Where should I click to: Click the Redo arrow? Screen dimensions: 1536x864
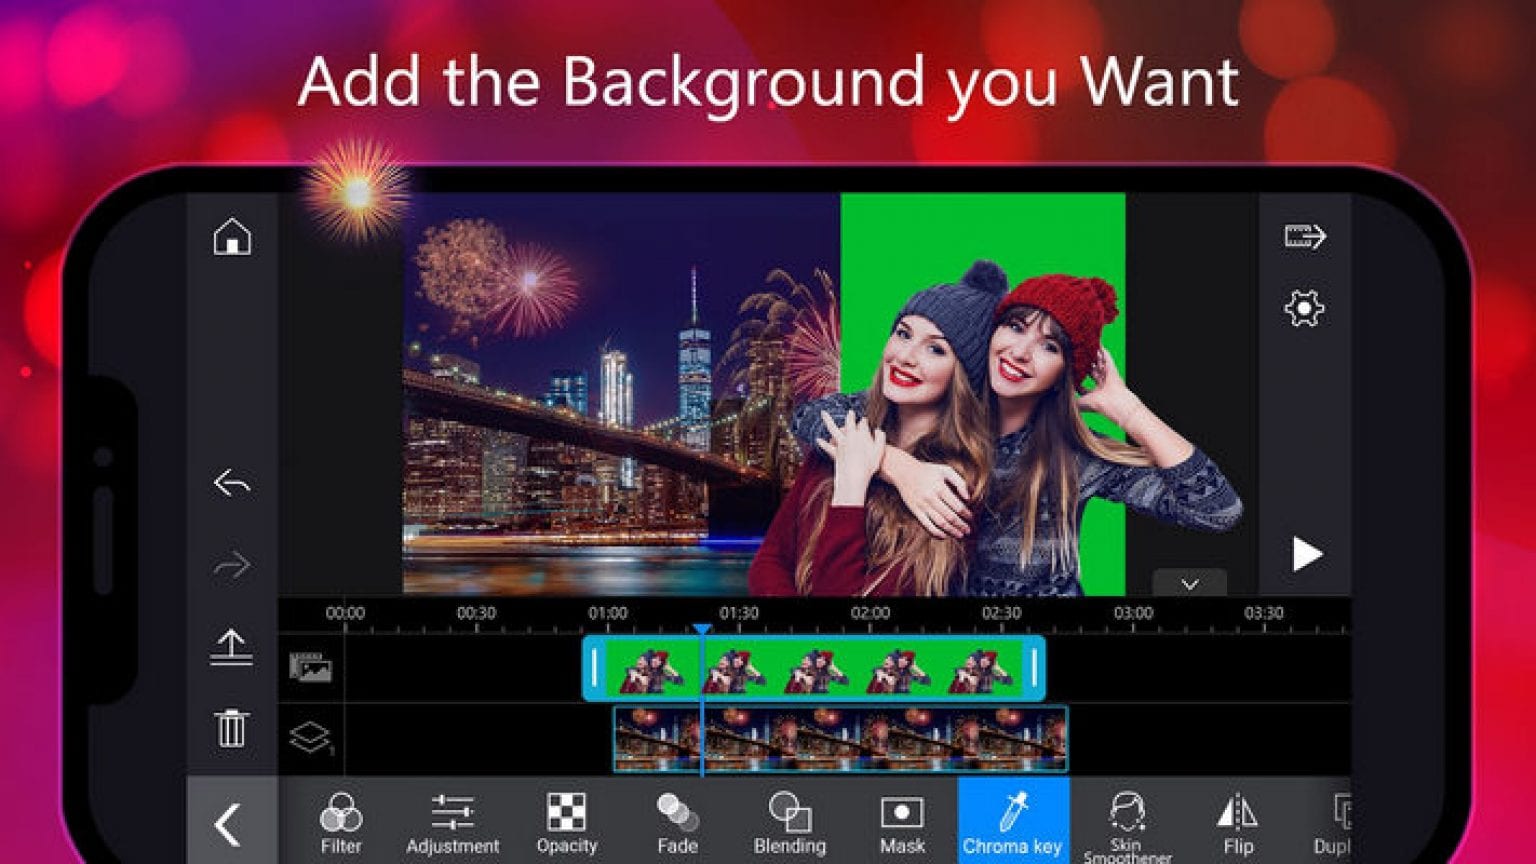tap(232, 566)
